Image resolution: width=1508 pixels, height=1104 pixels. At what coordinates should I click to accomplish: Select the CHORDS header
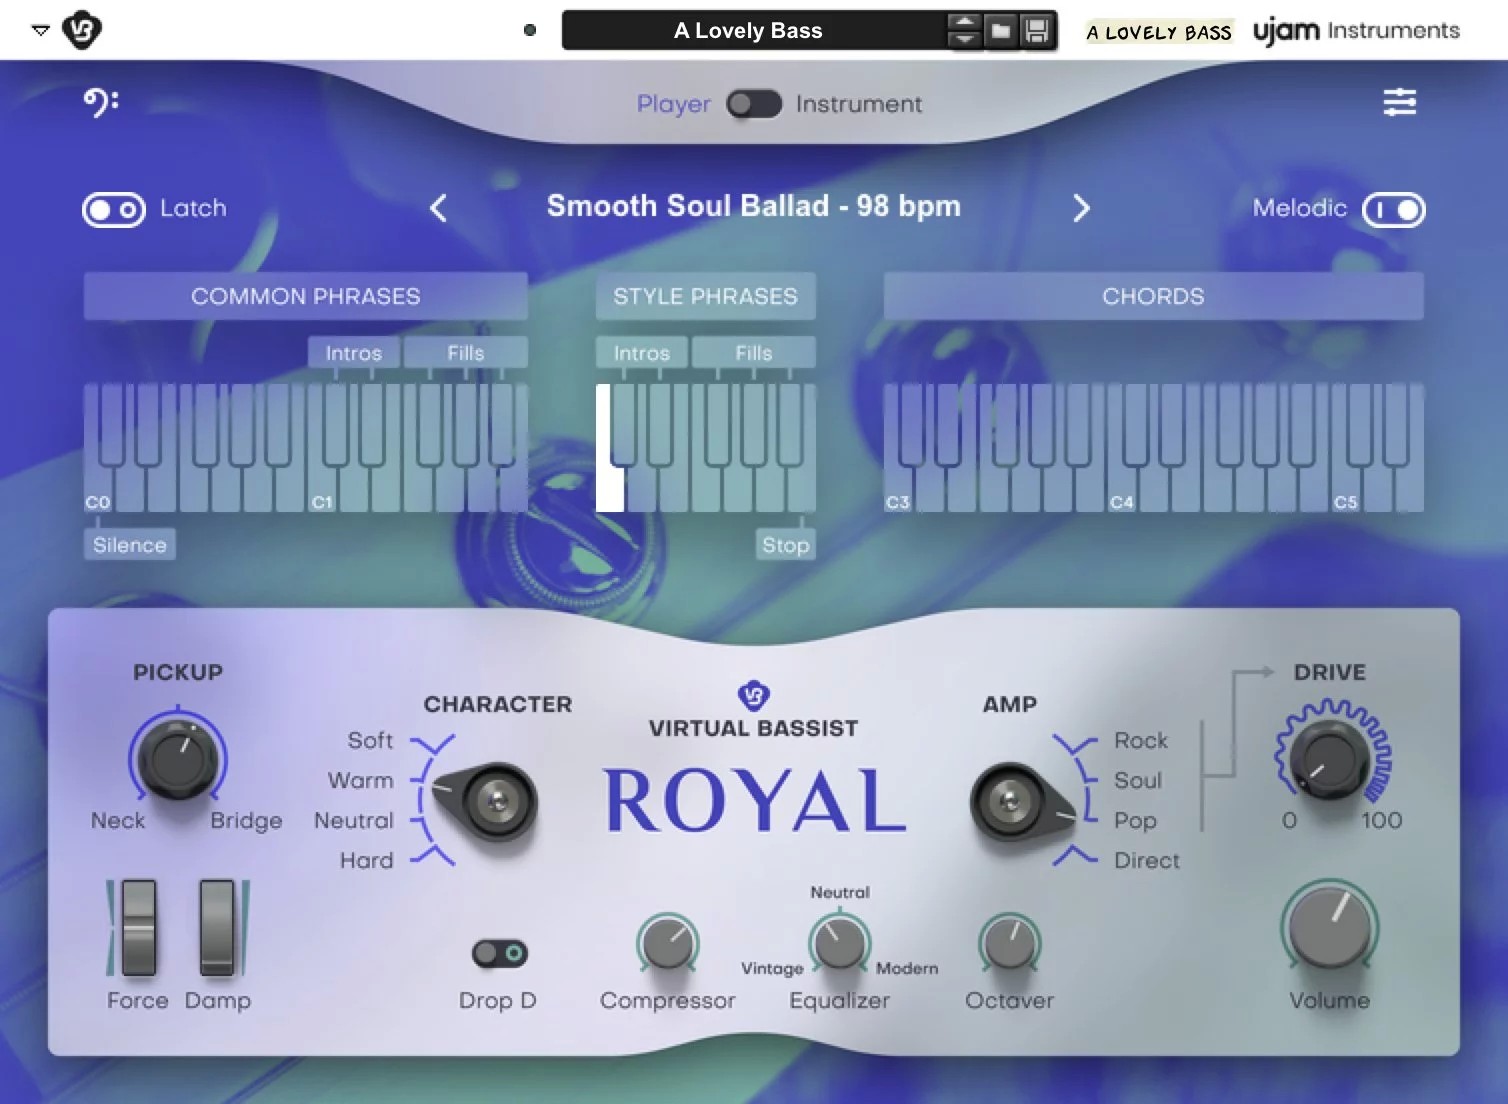click(x=1154, y=296)
